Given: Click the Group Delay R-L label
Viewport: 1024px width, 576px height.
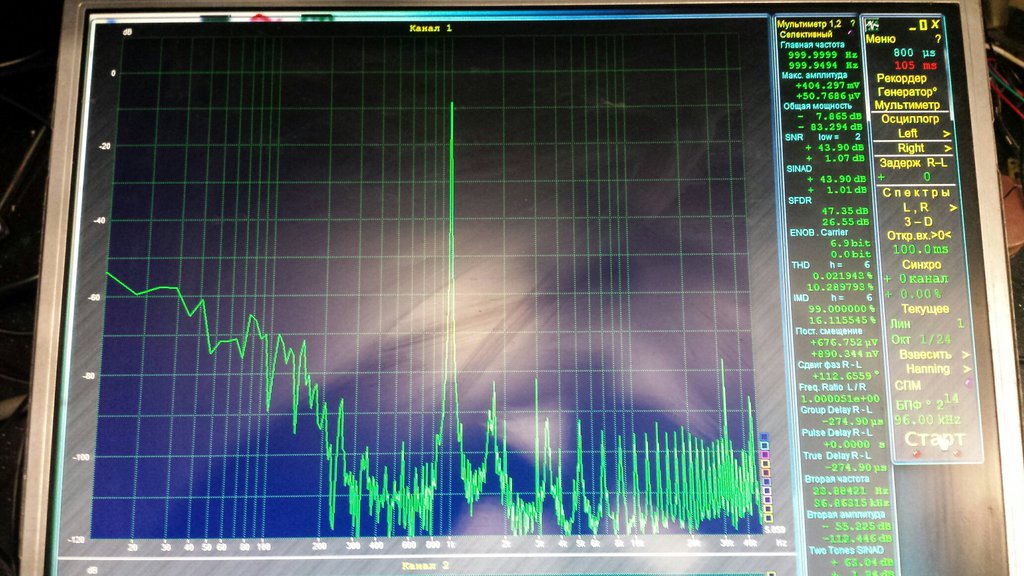Looking at the screenshot, I should pos(837,410).
